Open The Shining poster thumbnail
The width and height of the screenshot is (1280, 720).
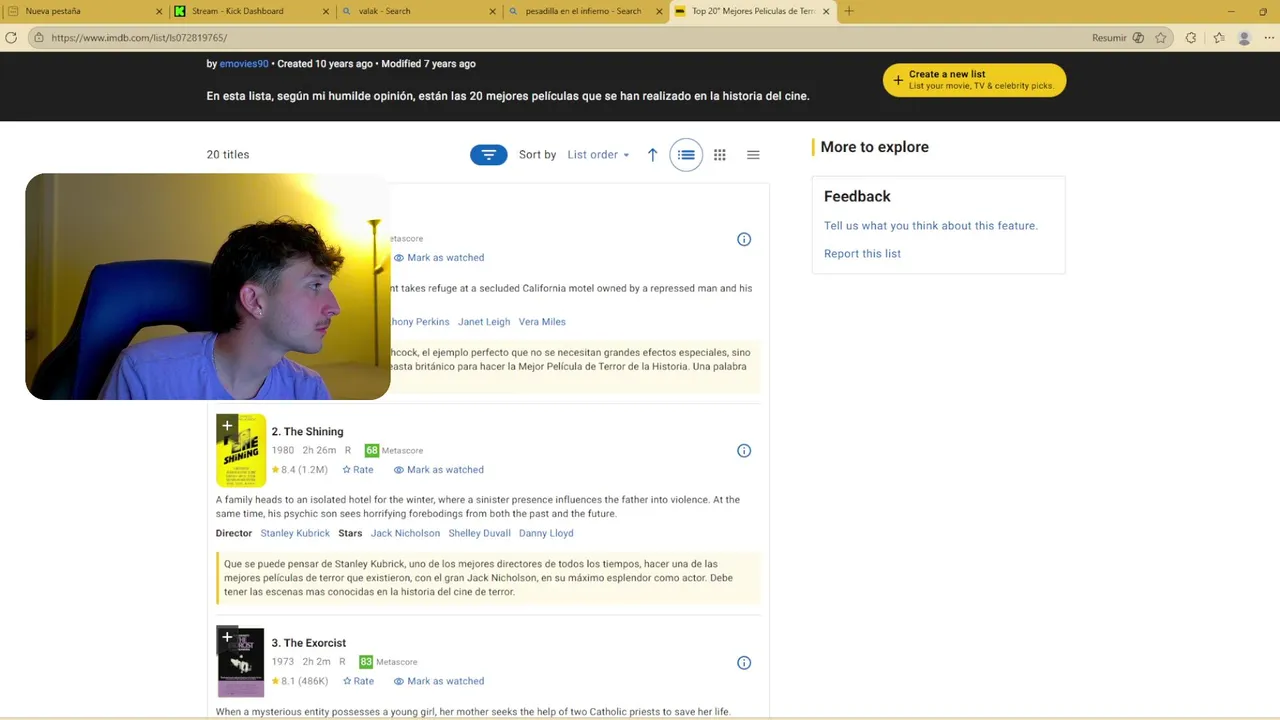tap(241, 452)
